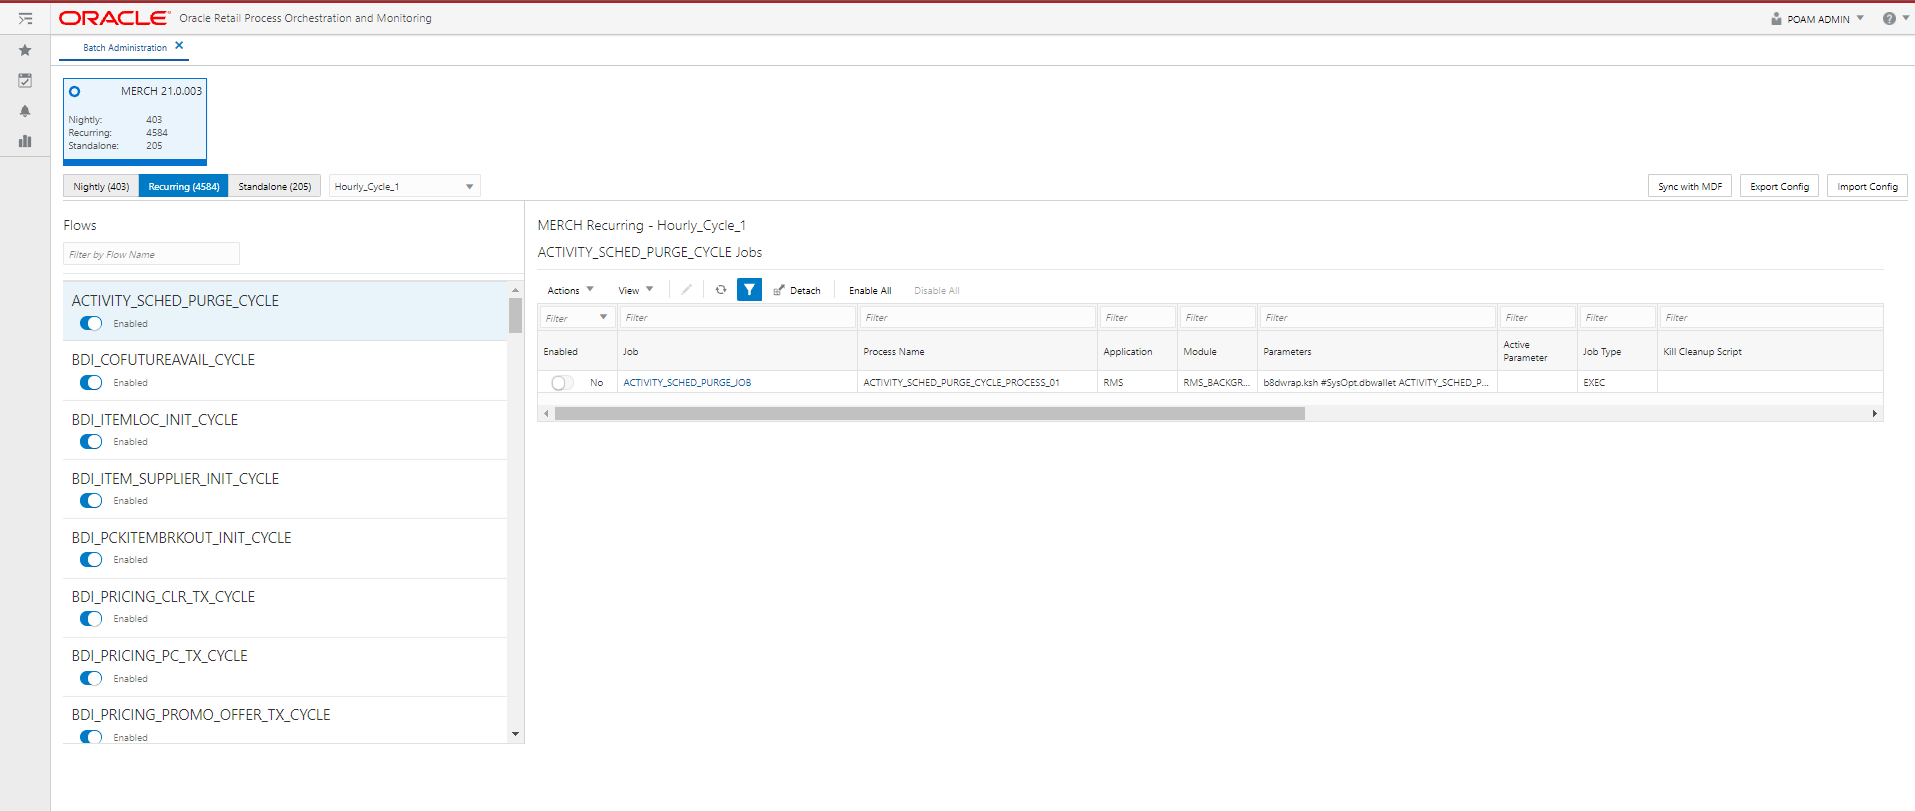
Task: Click the Module column filter field
Action: click(x=1218, y=317)
